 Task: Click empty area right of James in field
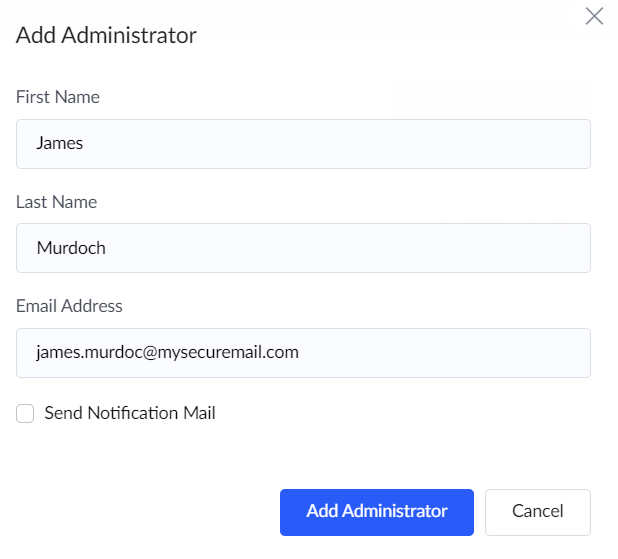pyautogui.click(x=350, y=144)
